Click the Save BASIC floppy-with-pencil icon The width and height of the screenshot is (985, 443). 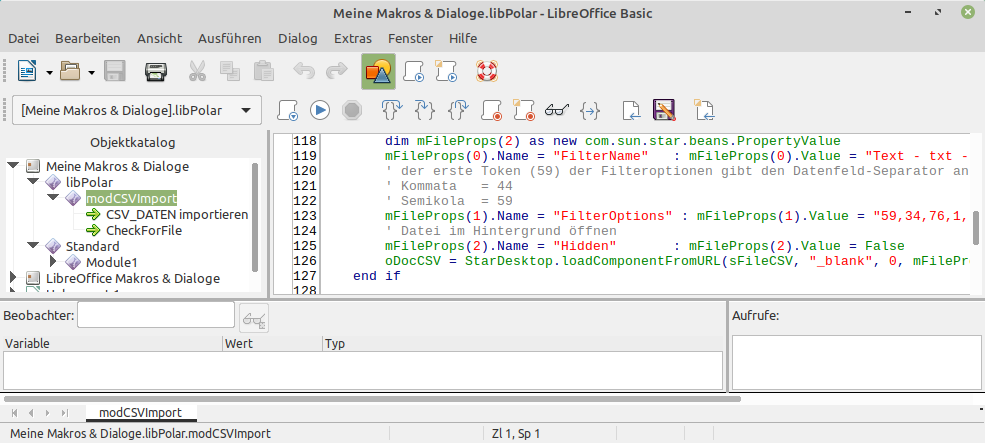click(x=664, y=111)
